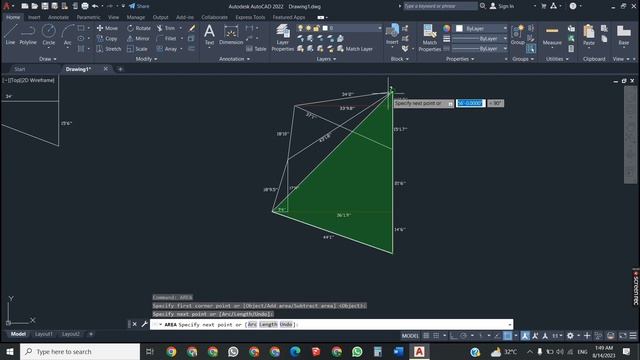640x360 pixels.
Task: Click the Move tool
Action: [107, 28]
